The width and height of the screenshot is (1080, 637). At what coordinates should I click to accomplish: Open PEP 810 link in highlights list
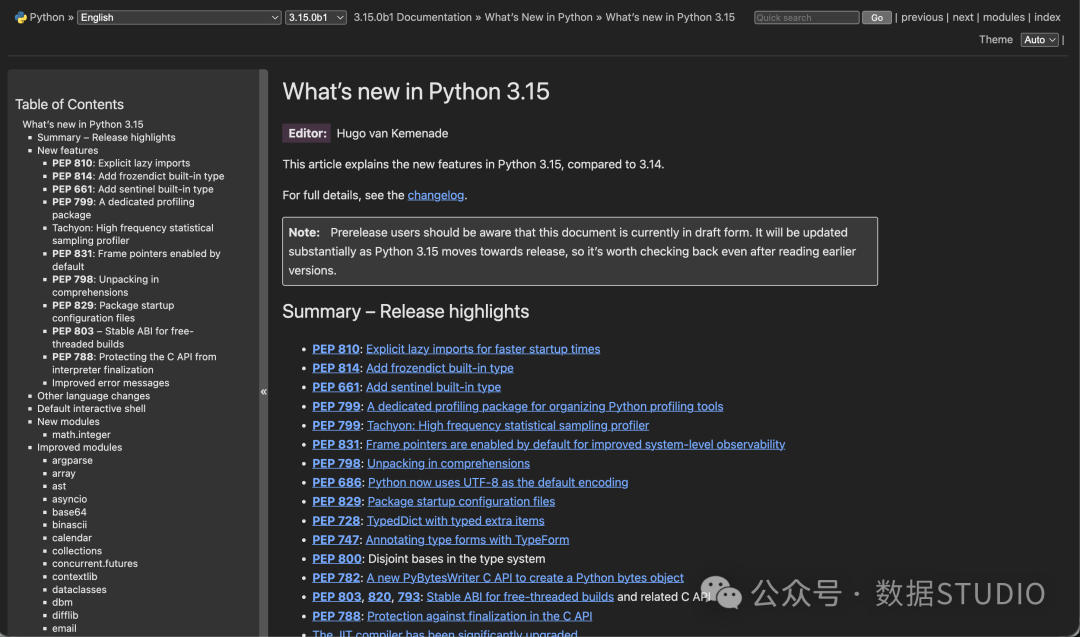click(x=336, y=349)
